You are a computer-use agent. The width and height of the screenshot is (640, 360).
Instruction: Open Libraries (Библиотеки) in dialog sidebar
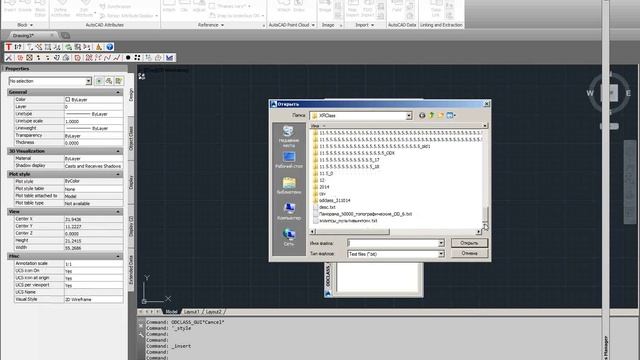click(289, 186)
